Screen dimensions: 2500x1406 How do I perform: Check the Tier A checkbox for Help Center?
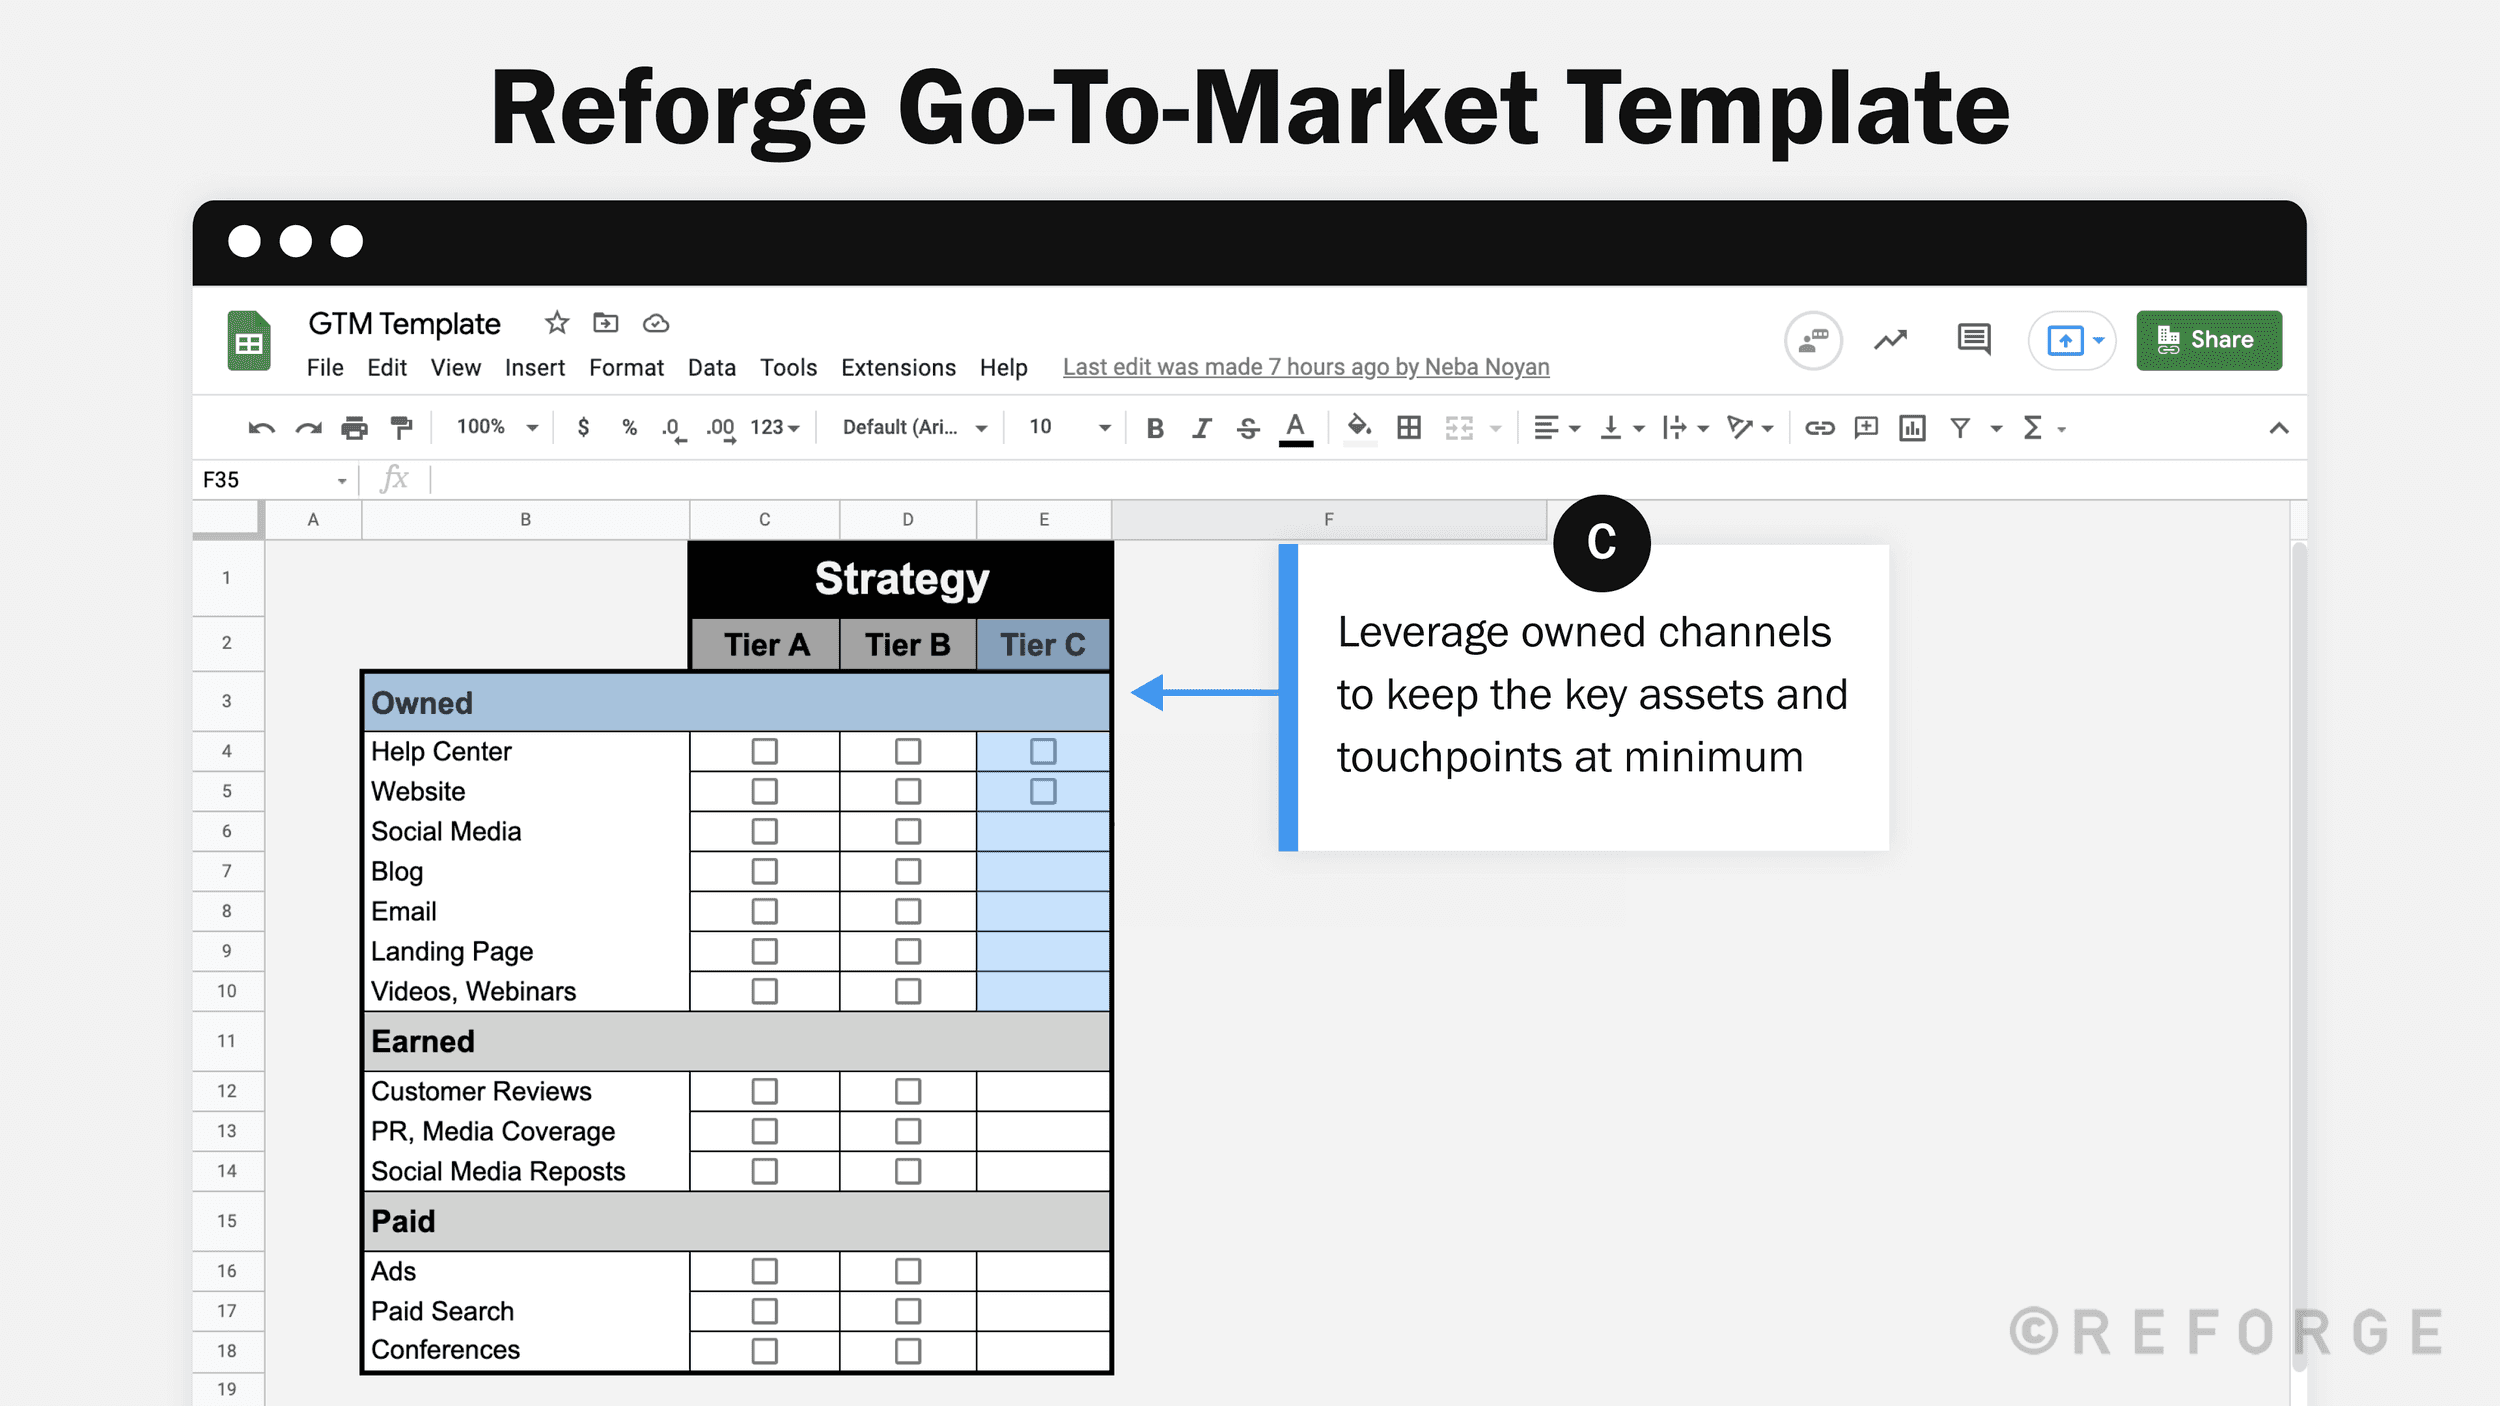coord(764,751)
